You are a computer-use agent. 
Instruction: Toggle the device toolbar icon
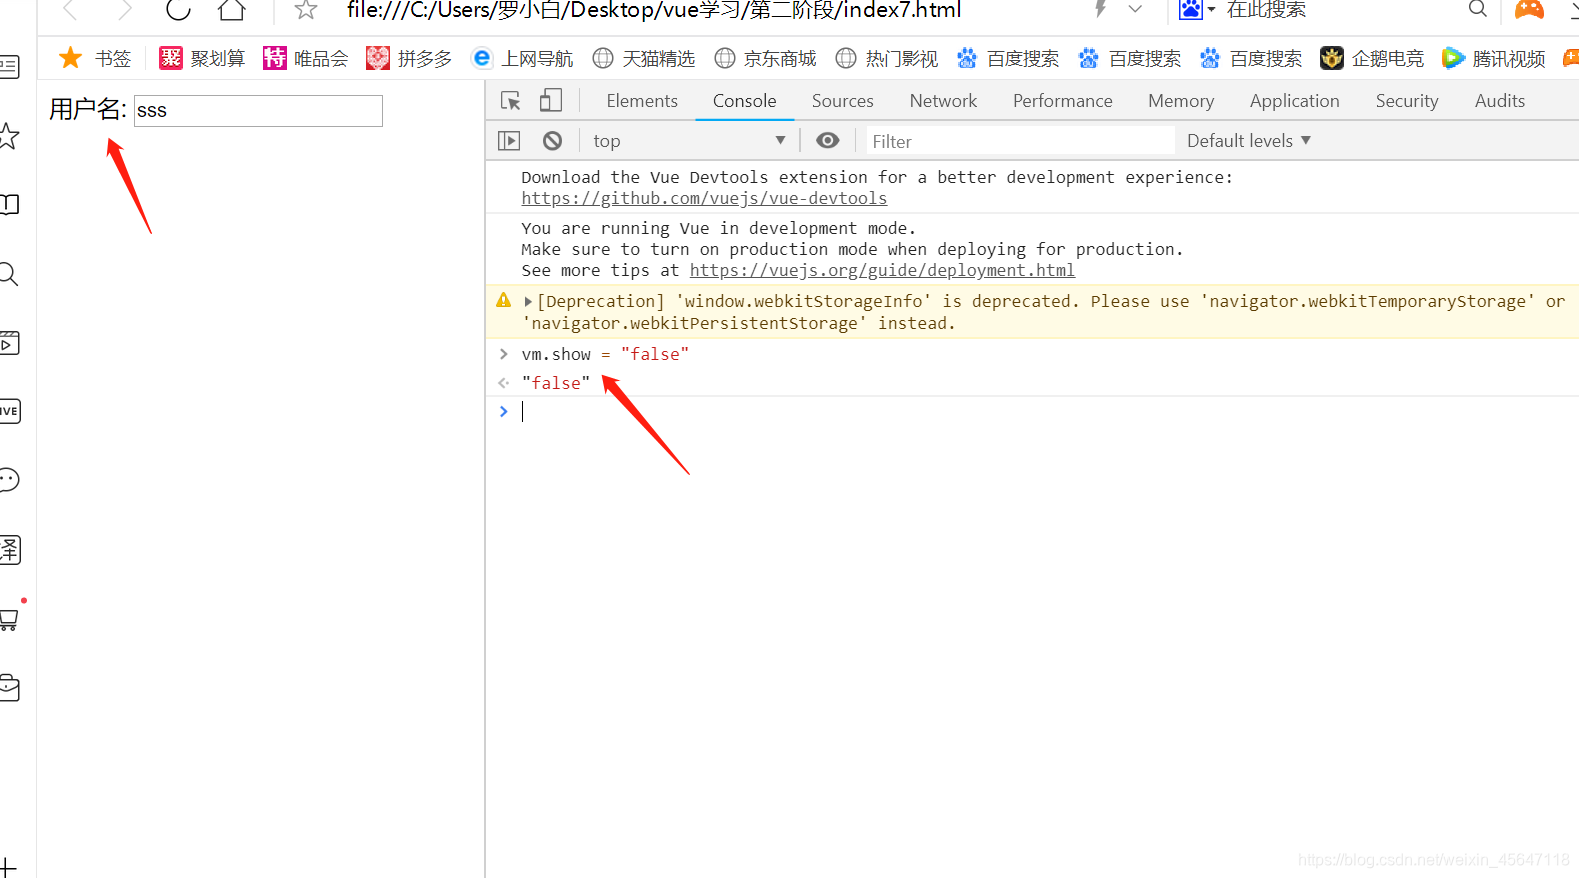(551, 100)
